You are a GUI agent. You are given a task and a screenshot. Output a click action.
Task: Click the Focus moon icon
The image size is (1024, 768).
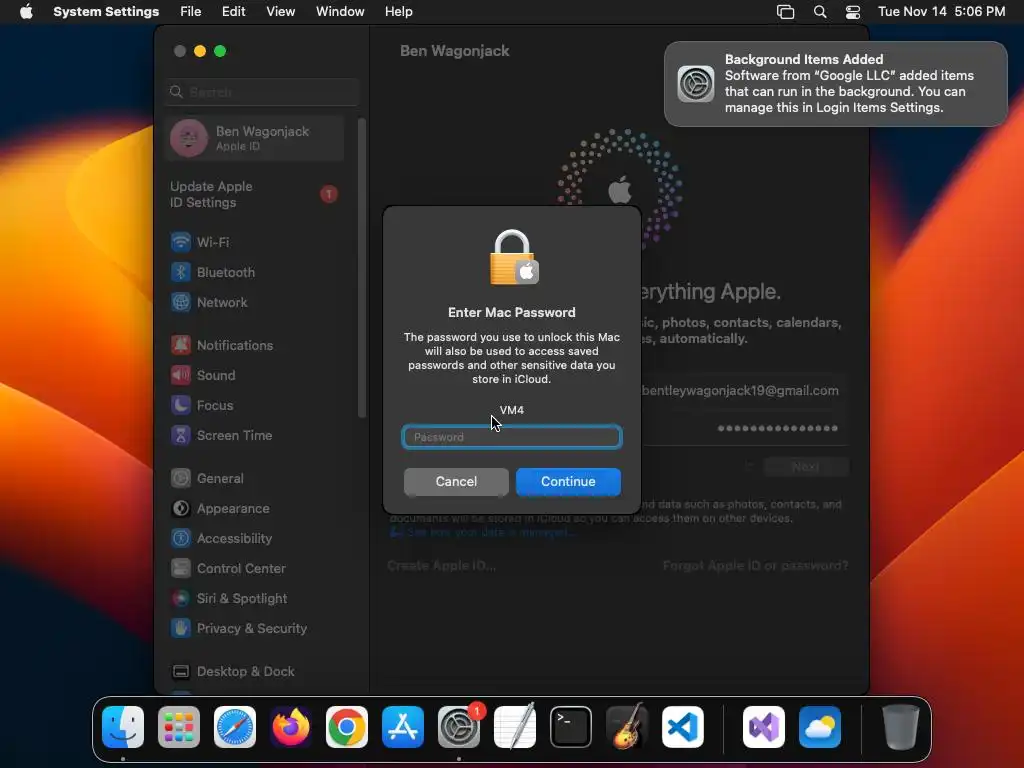point(181,405)
